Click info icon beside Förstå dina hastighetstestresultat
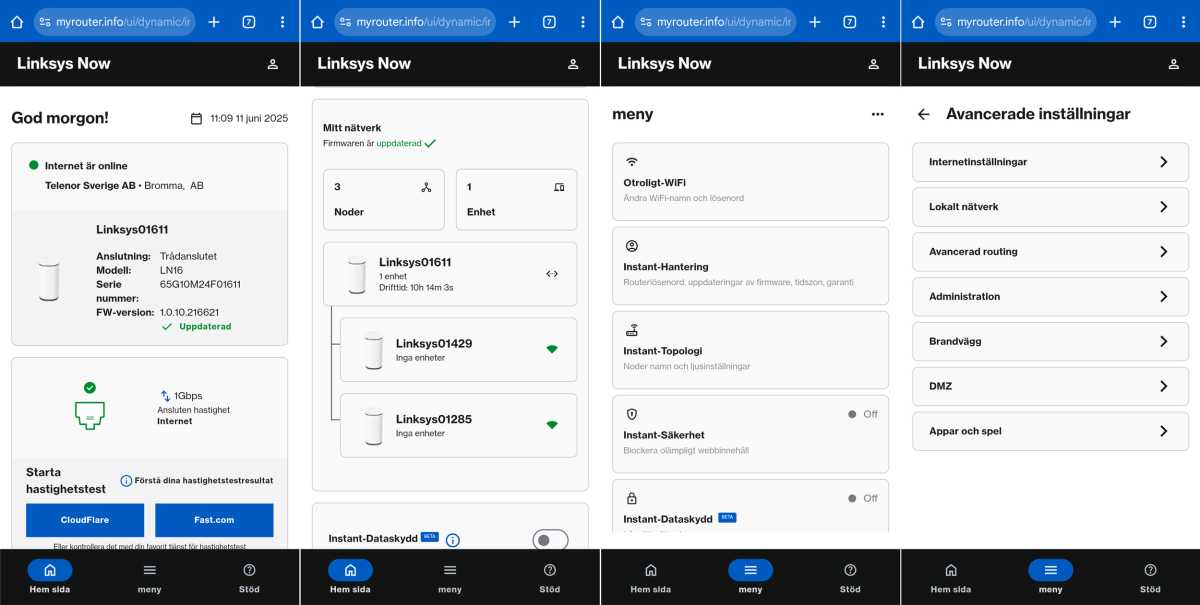 point(126,481)
